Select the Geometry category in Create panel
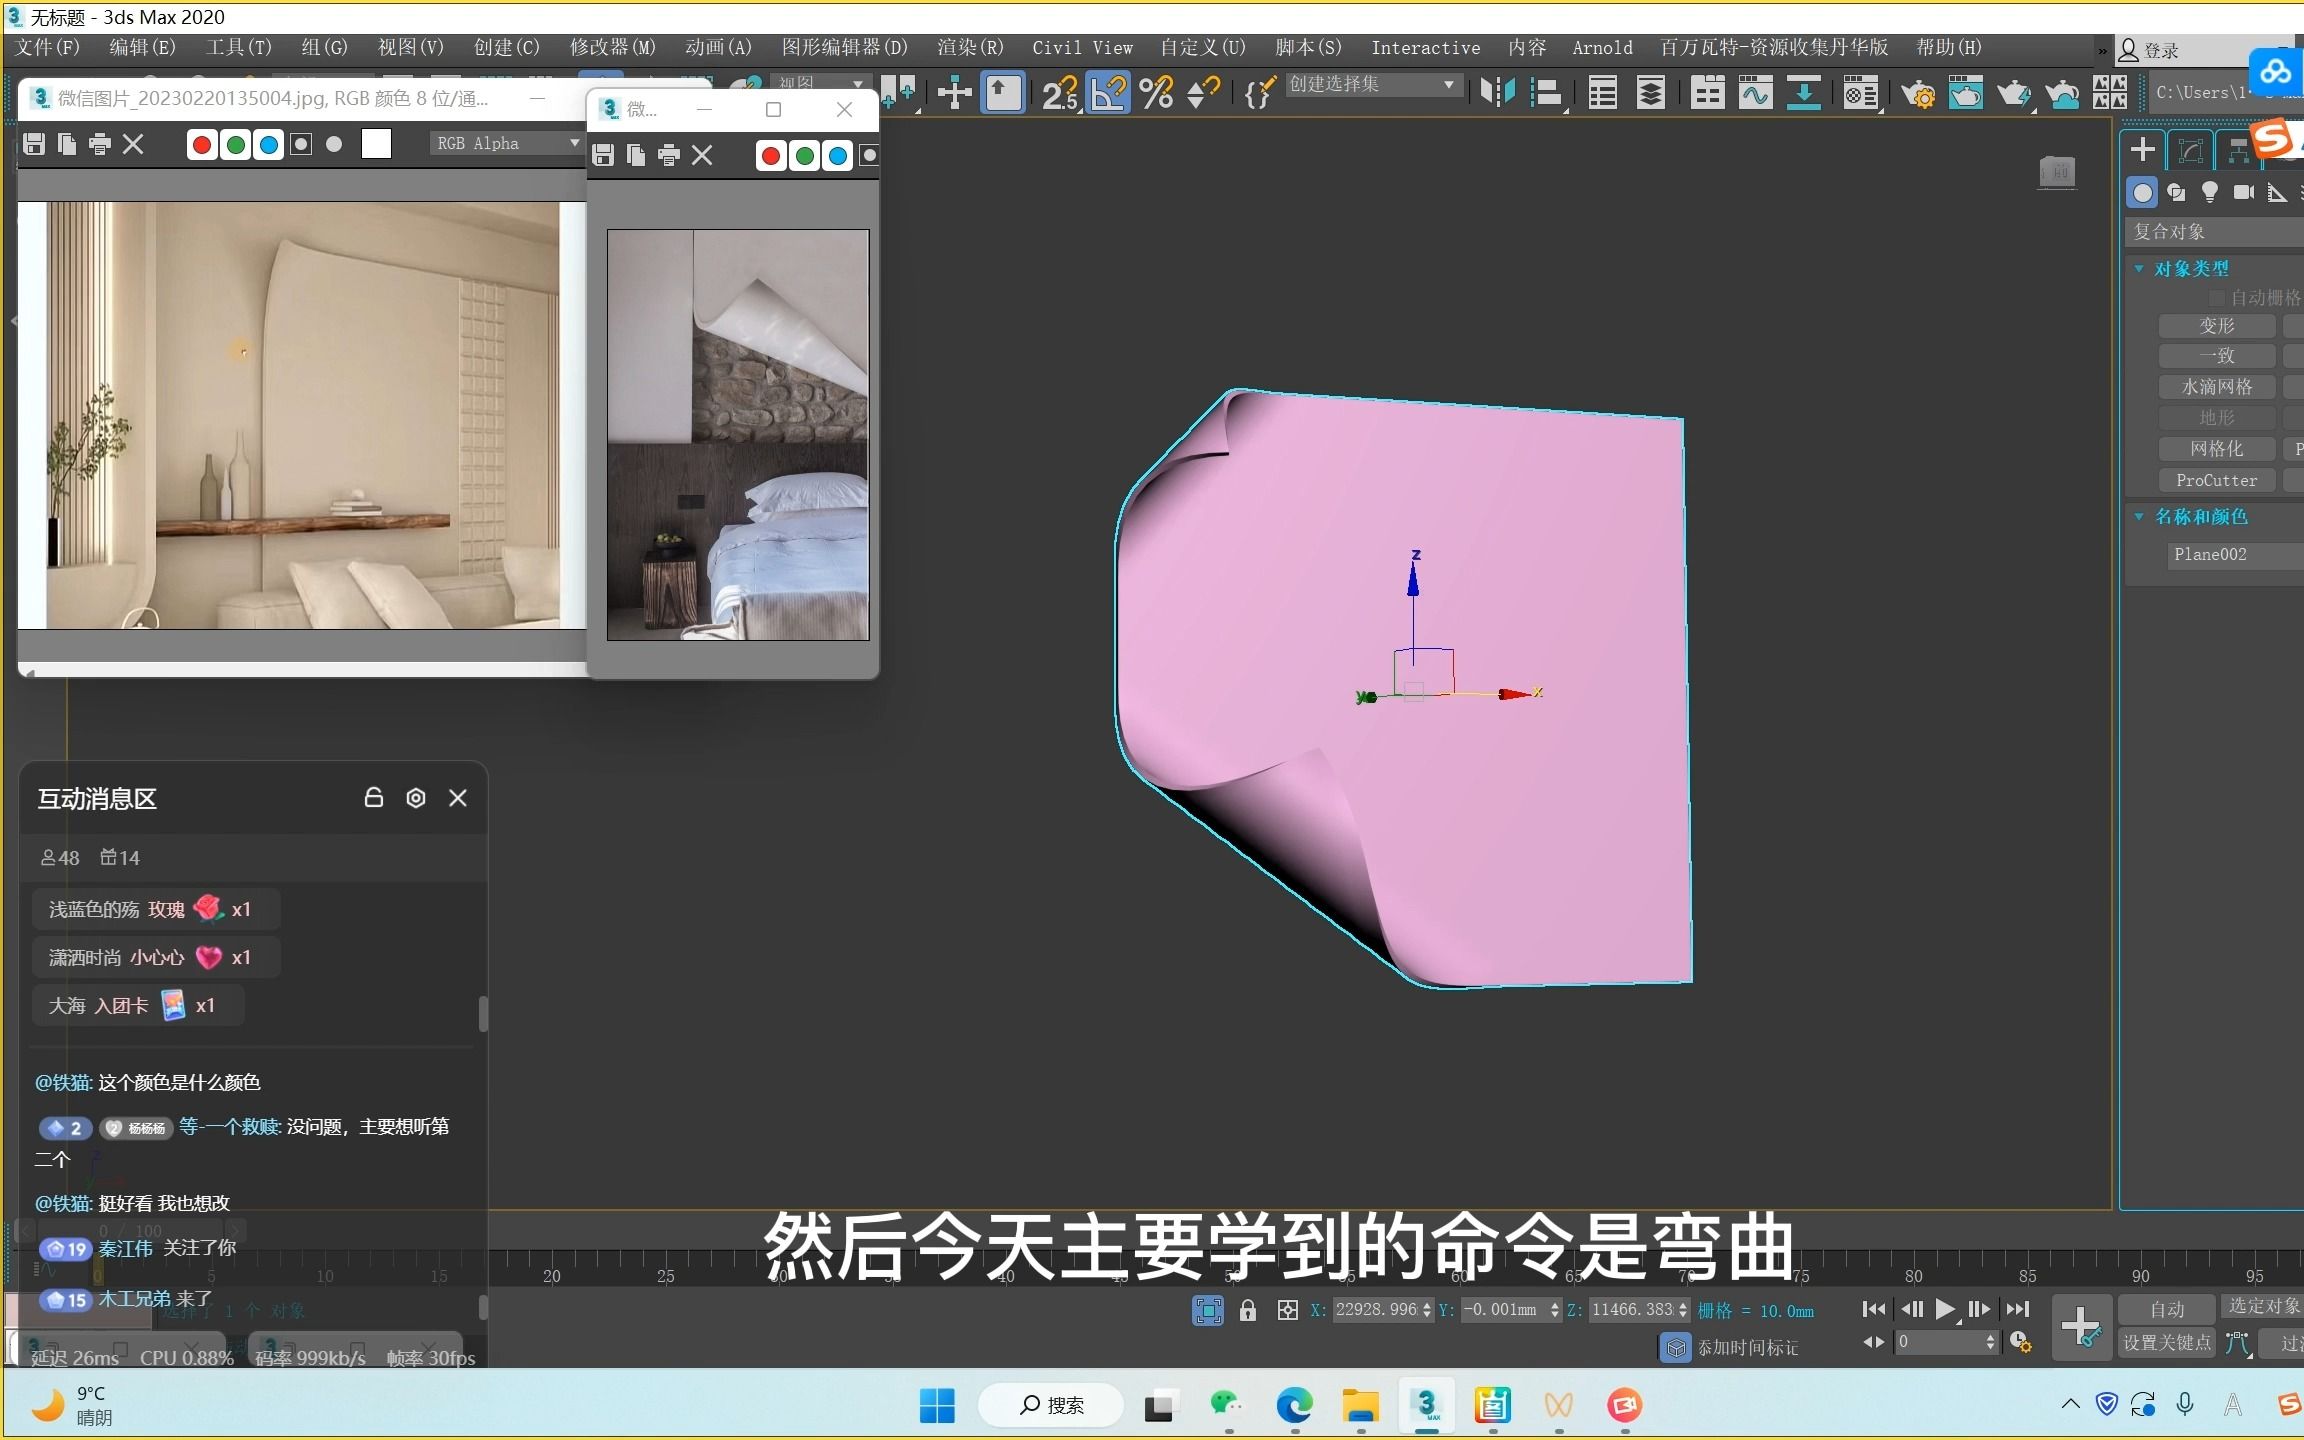The height and width of the screenshot is (1440, 2304). pos(2142,192)
